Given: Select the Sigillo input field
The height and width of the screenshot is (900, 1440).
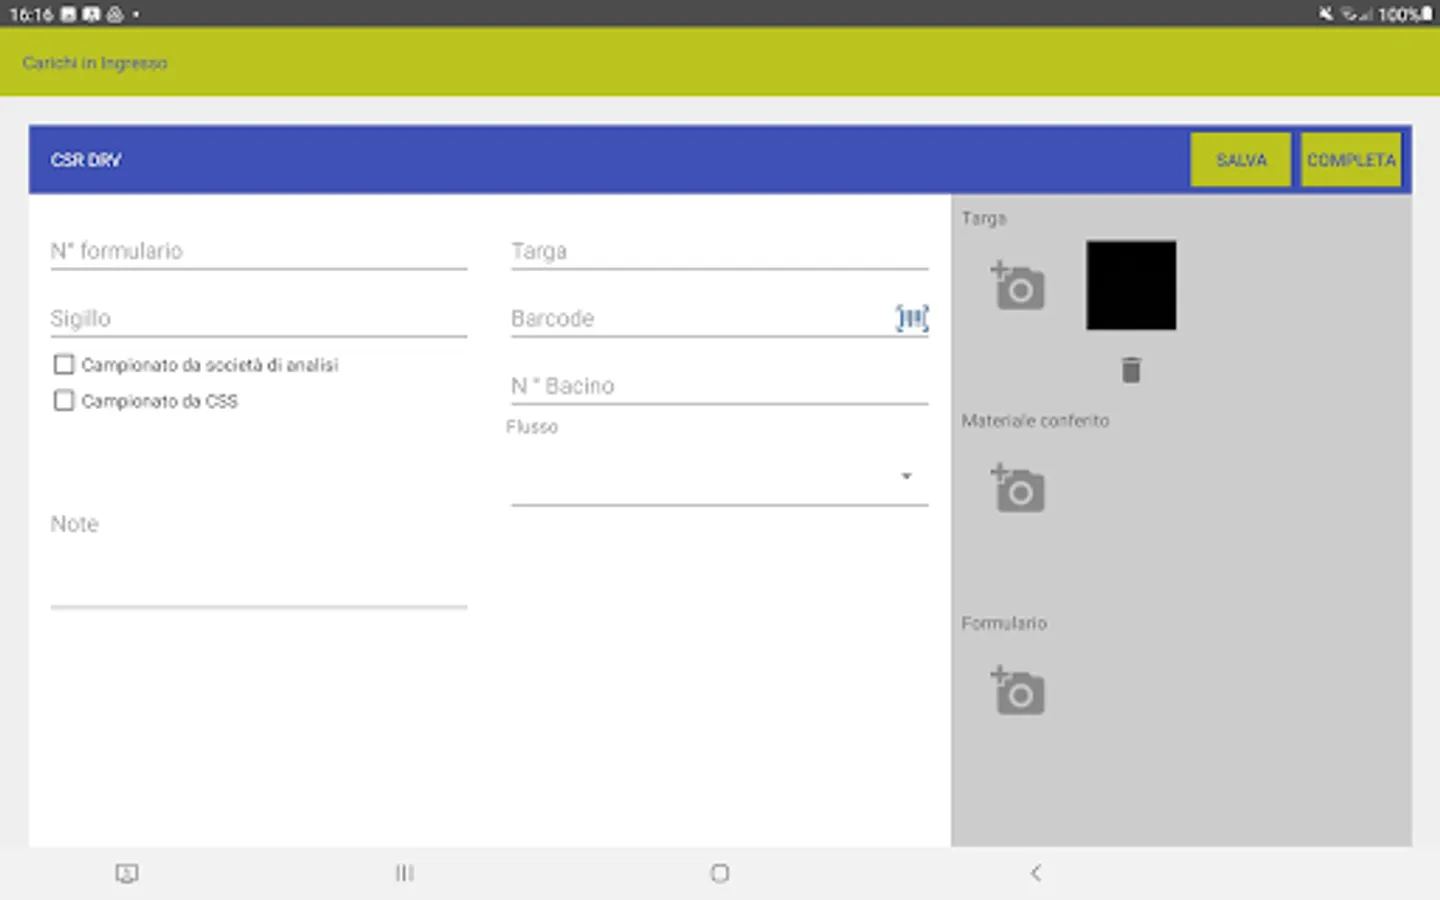Looking at the screenshot, I should pos(258,318).
